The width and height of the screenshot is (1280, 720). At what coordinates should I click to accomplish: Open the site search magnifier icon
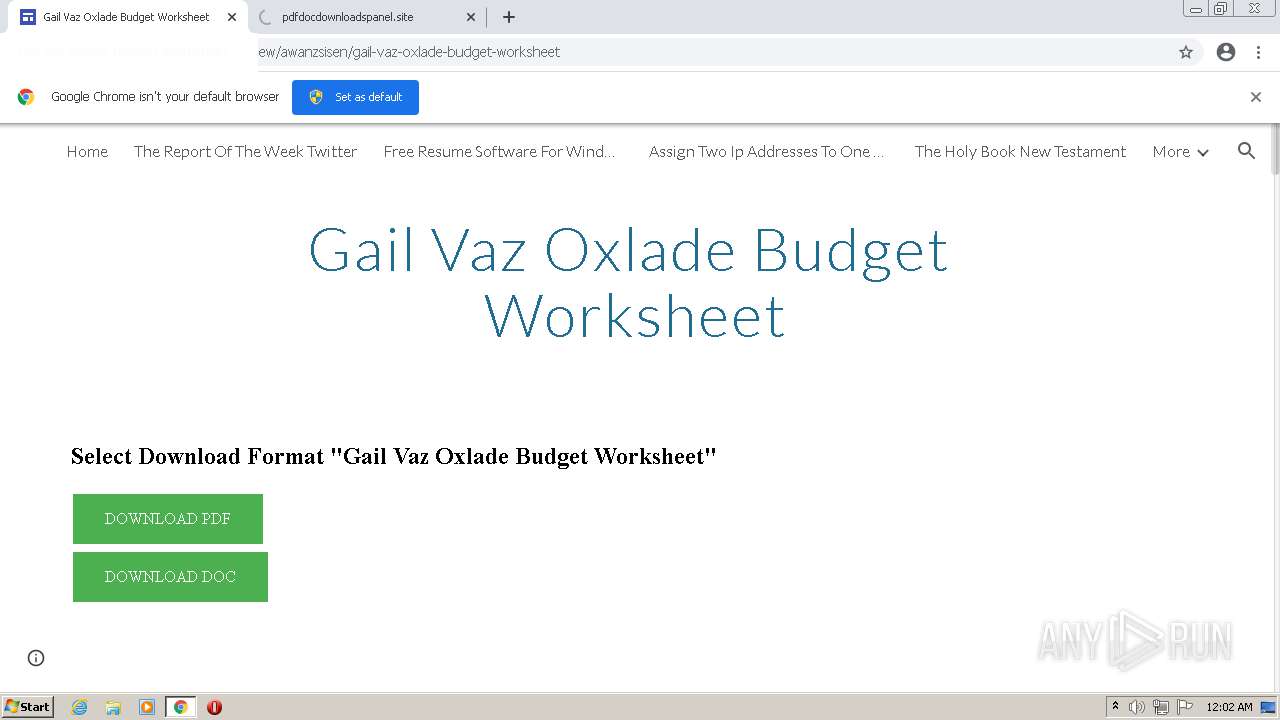(x=1246, y=151)
